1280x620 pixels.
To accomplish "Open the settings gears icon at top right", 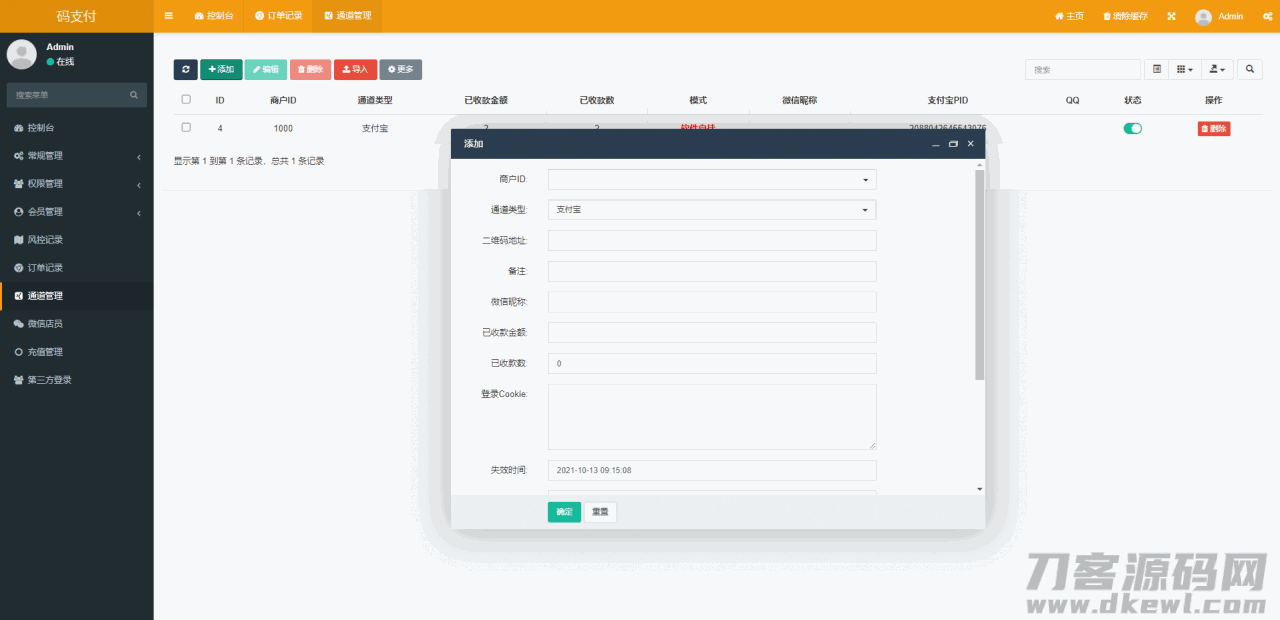I will click(1266, 16).
